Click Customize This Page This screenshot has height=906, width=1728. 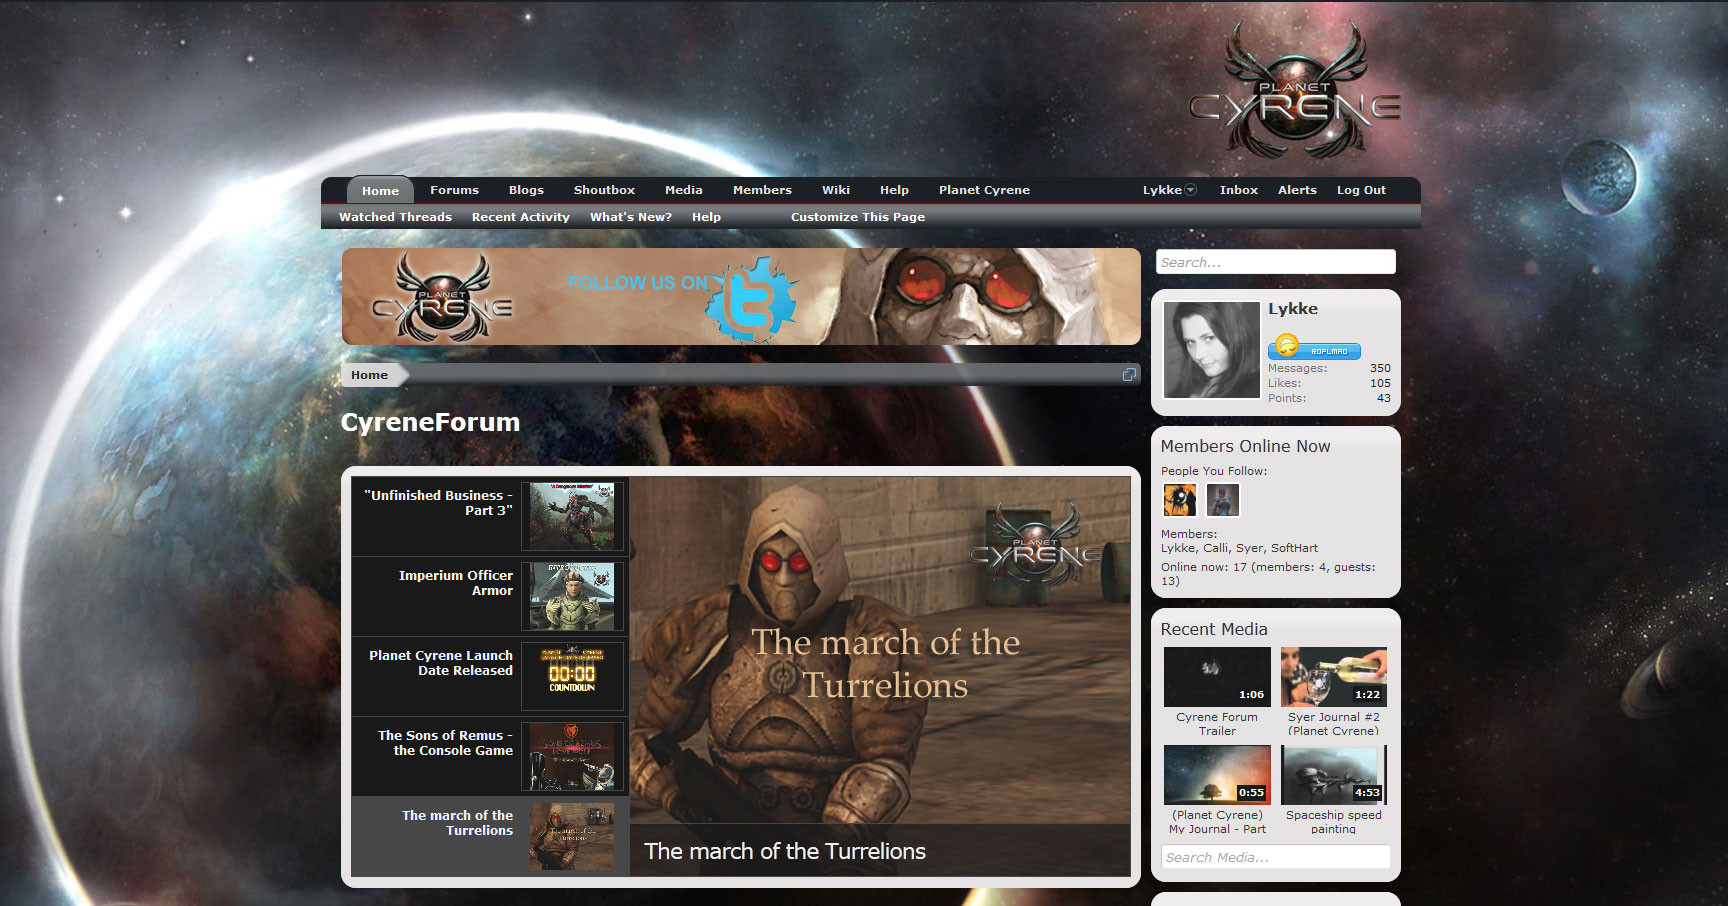click(857, 217)
